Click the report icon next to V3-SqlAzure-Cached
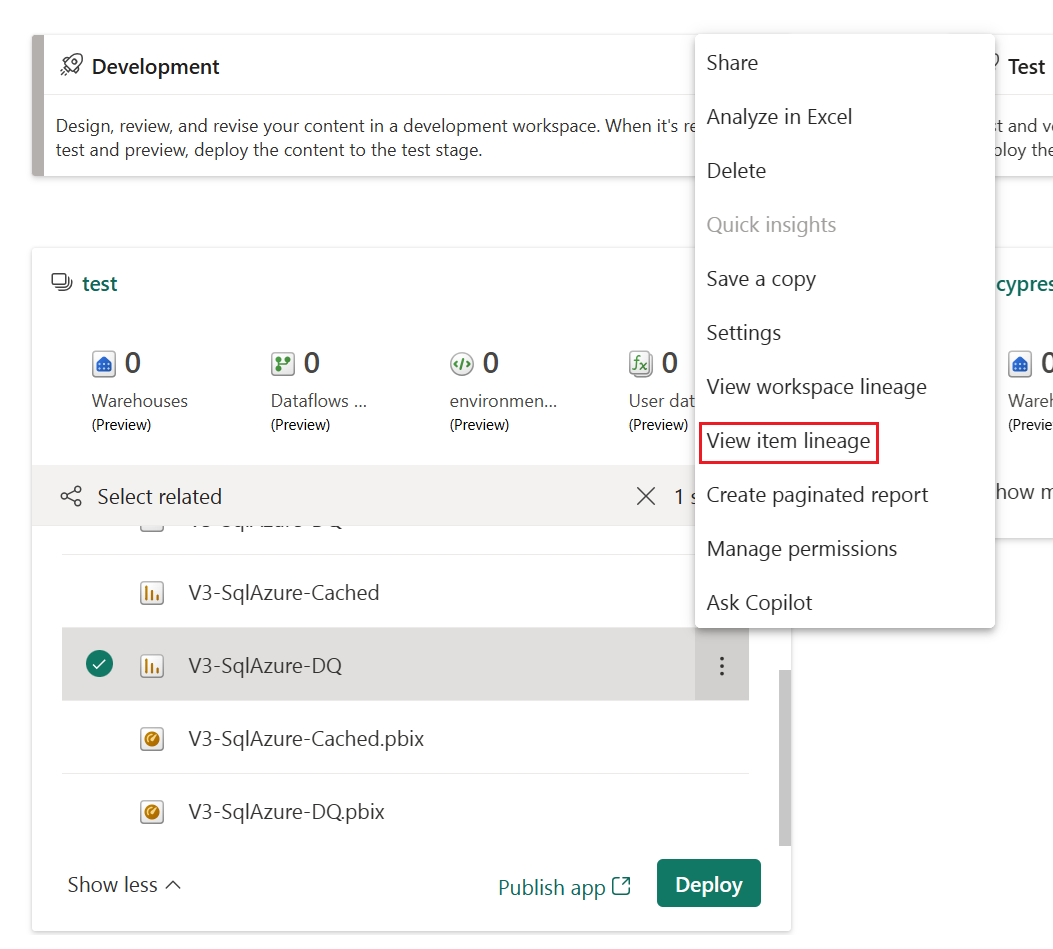This screenshot has height=949, width=1053. point(151,592)
